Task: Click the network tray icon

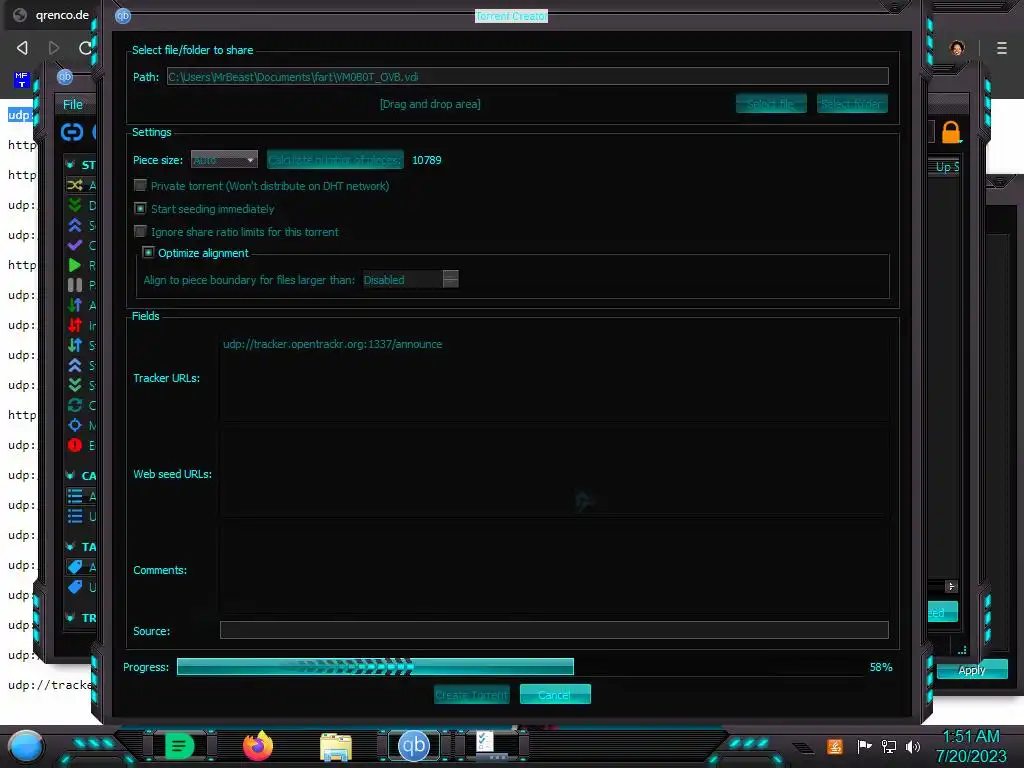Action: (888, 746)
